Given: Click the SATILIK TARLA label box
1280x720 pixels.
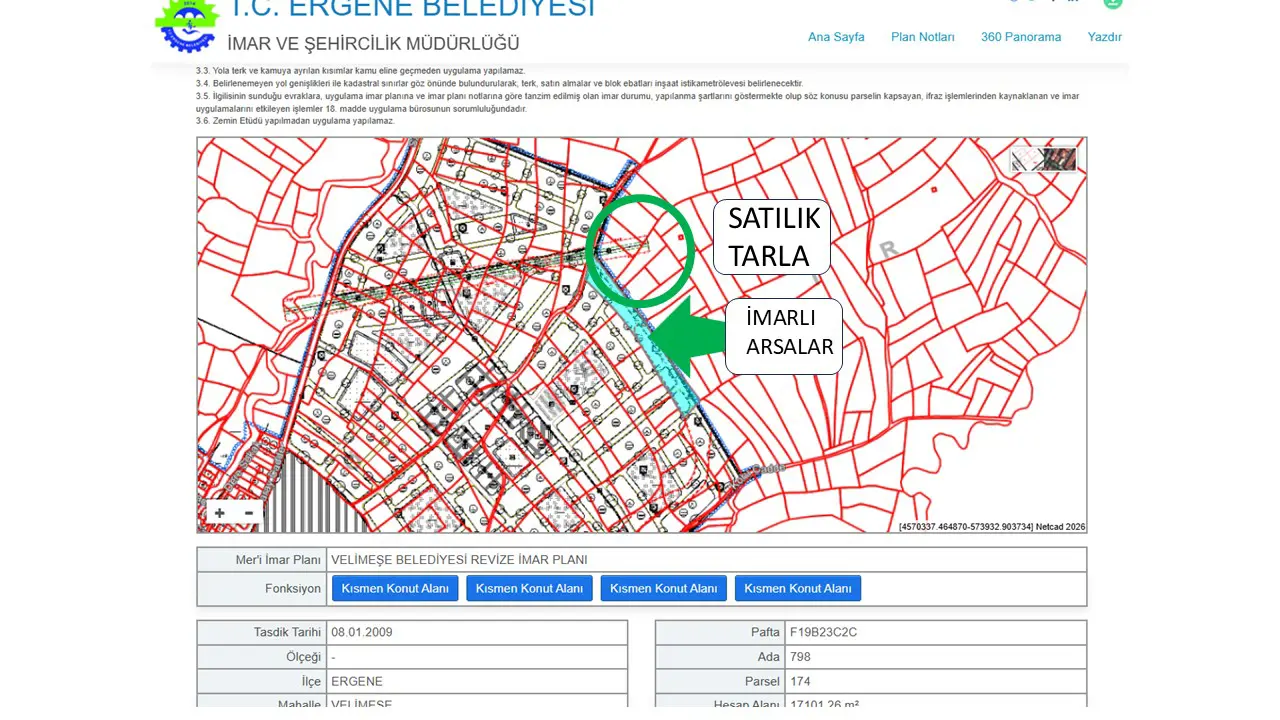Looking at the screenshot, I should point(773,237).
